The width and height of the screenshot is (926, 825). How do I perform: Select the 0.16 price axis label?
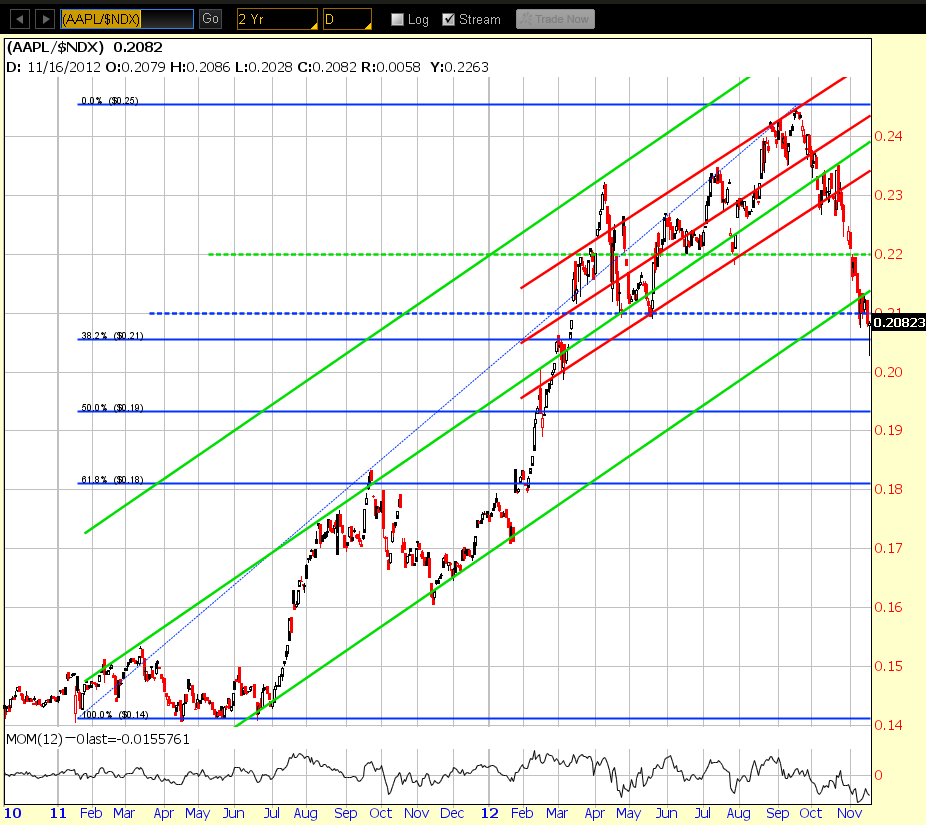(888, 607)
